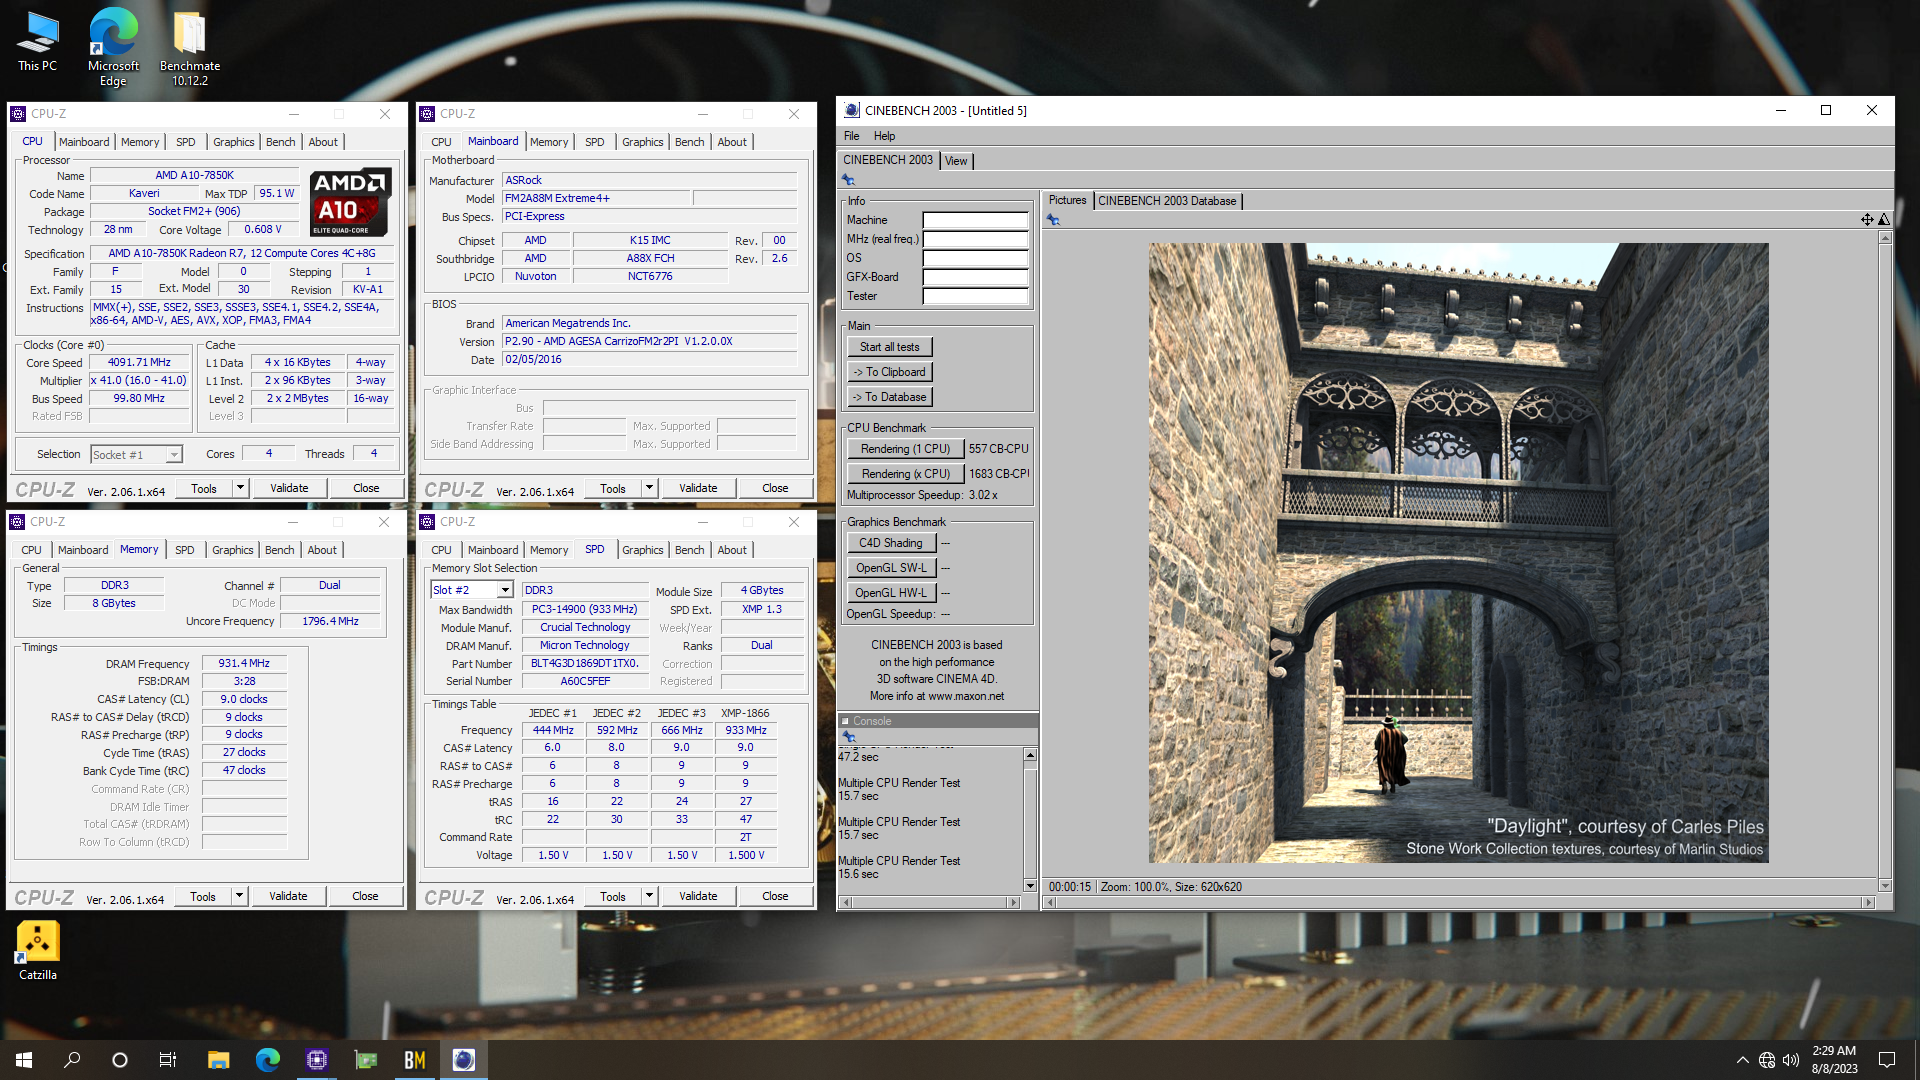Click the To Database button
Screen dimensions: 1920x1080
click(x=890, y=397)
